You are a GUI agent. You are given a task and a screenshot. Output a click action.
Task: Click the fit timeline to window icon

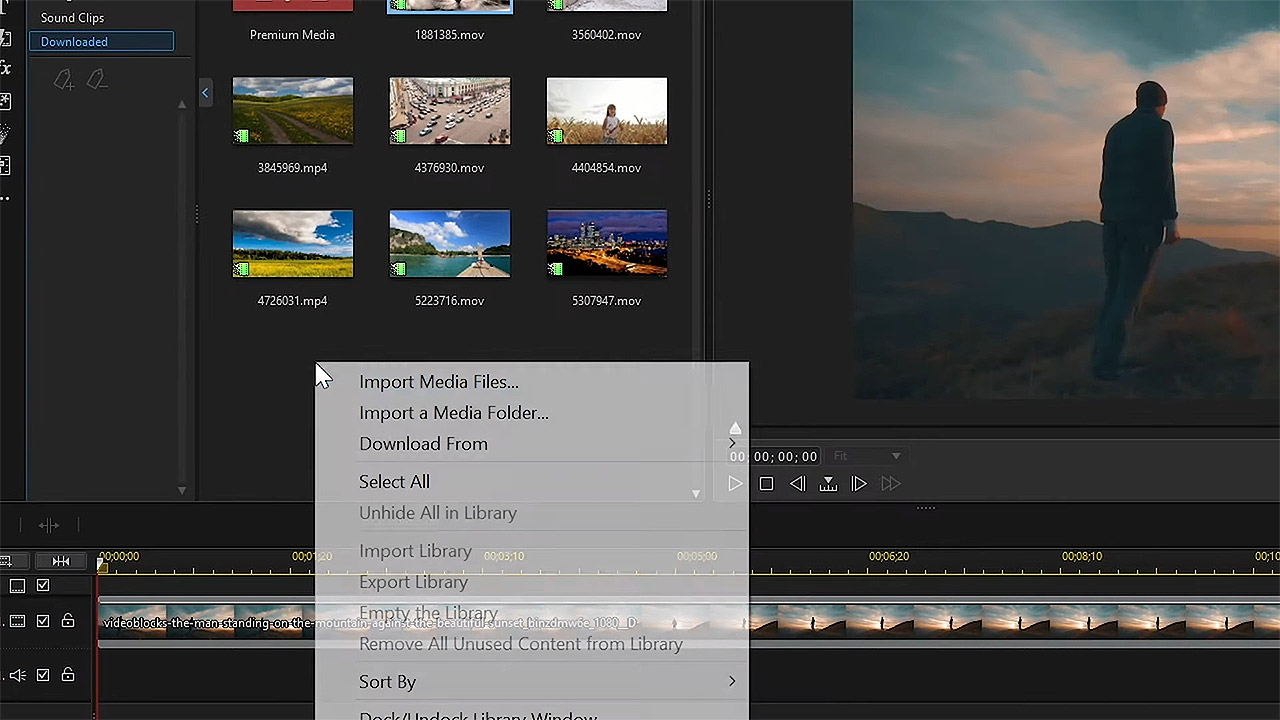click(x=60, y=561)
